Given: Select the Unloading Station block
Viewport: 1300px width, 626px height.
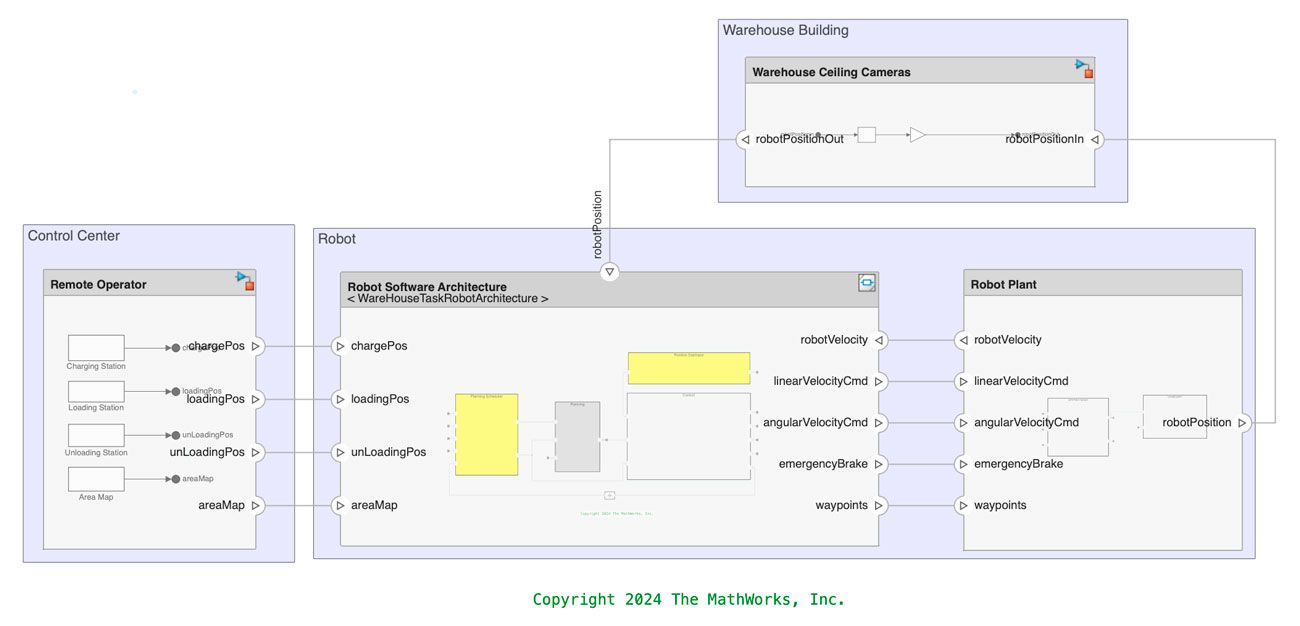Looking at the screenshot, I should [96, 435].
